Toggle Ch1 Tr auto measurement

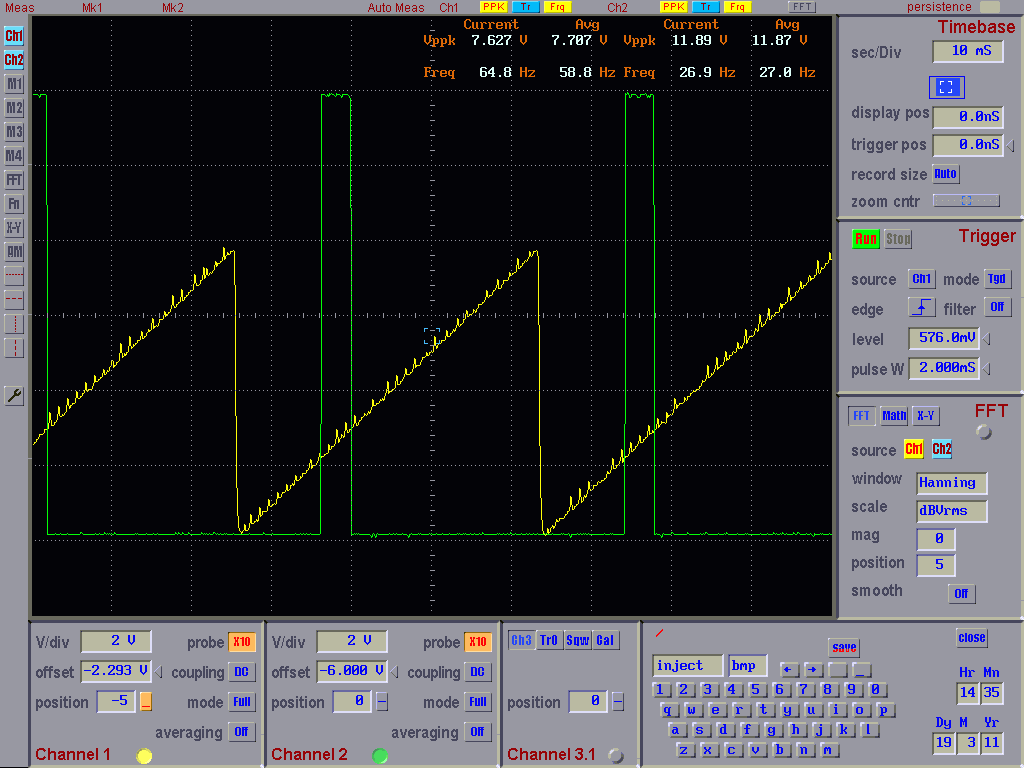pyautogui.click(x=526, y=7)
